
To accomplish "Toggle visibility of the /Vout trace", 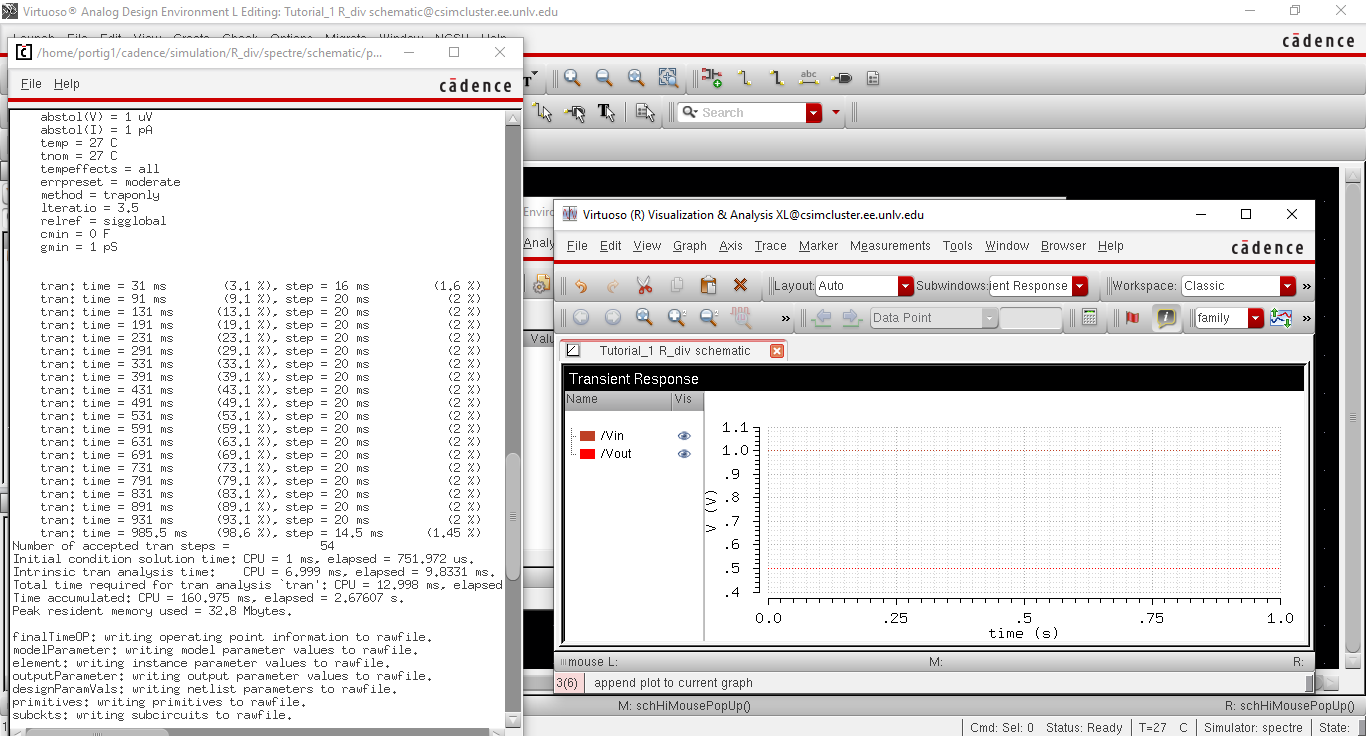I will tap(684, 454).
